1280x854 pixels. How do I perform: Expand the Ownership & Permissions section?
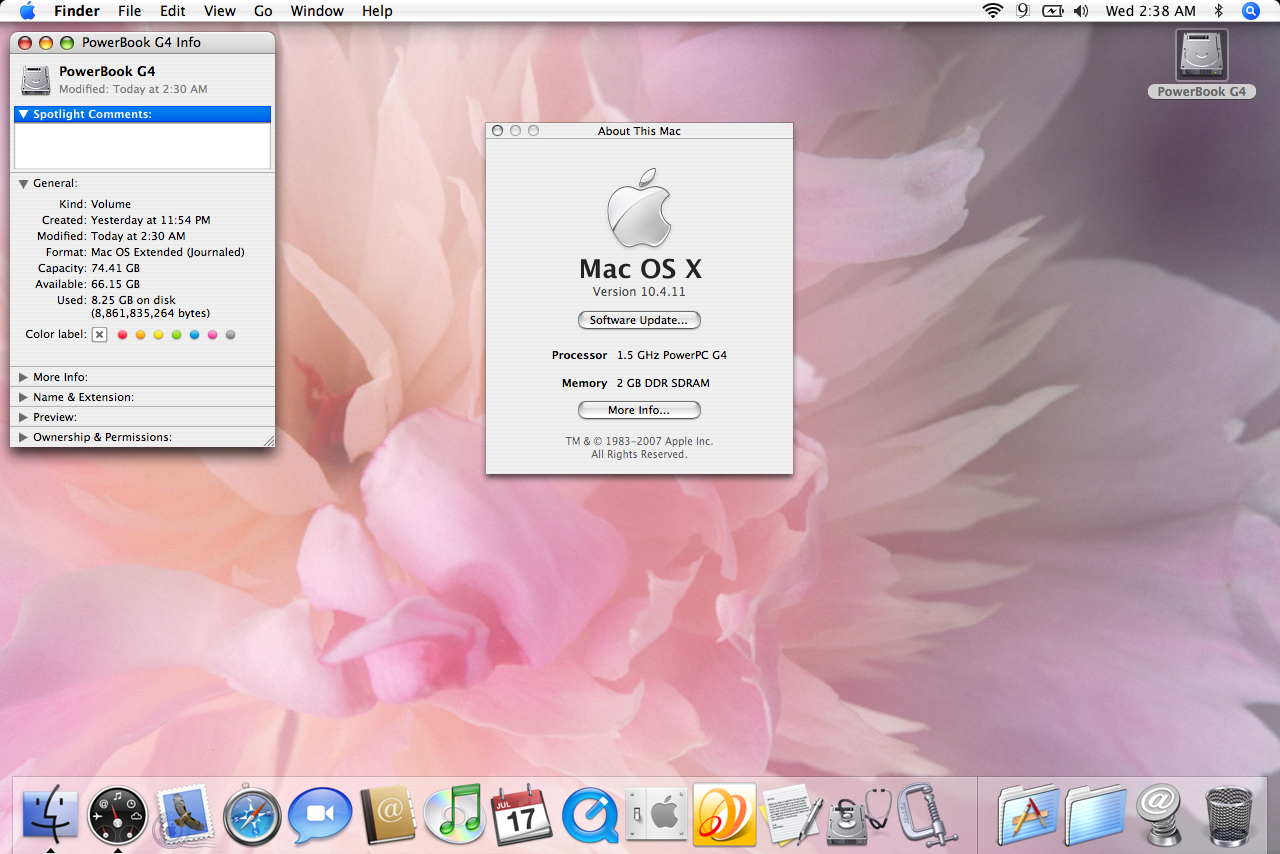coord(23,437)
